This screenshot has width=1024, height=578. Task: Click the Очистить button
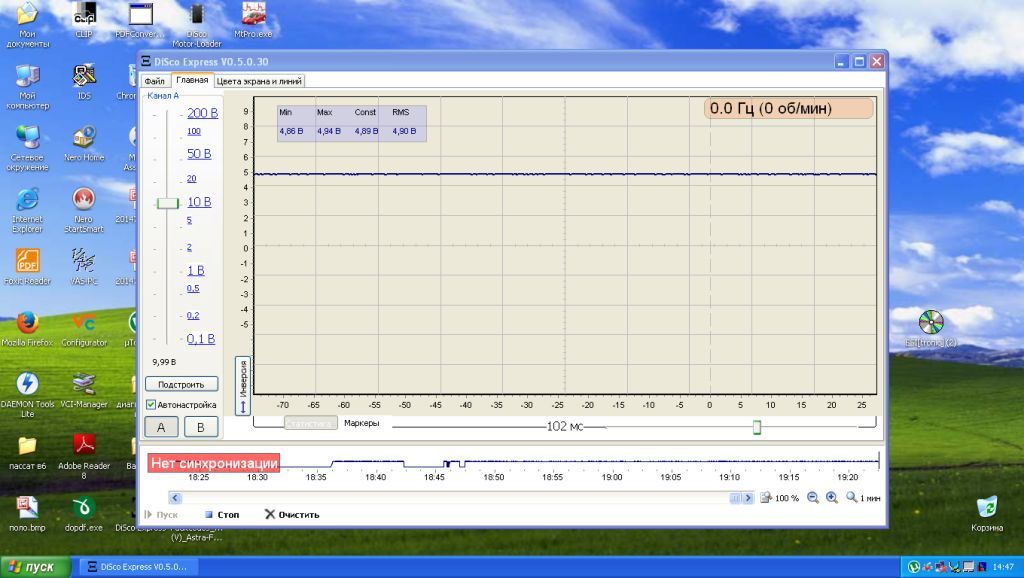(x=292, y=515)
